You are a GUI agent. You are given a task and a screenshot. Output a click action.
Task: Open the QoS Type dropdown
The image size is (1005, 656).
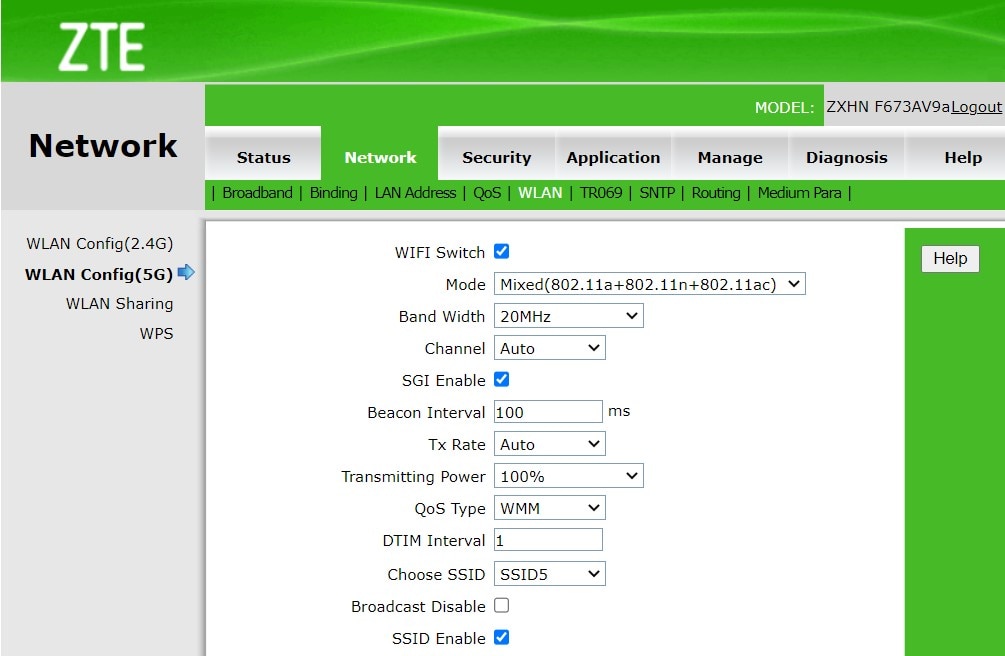point(549,508)
